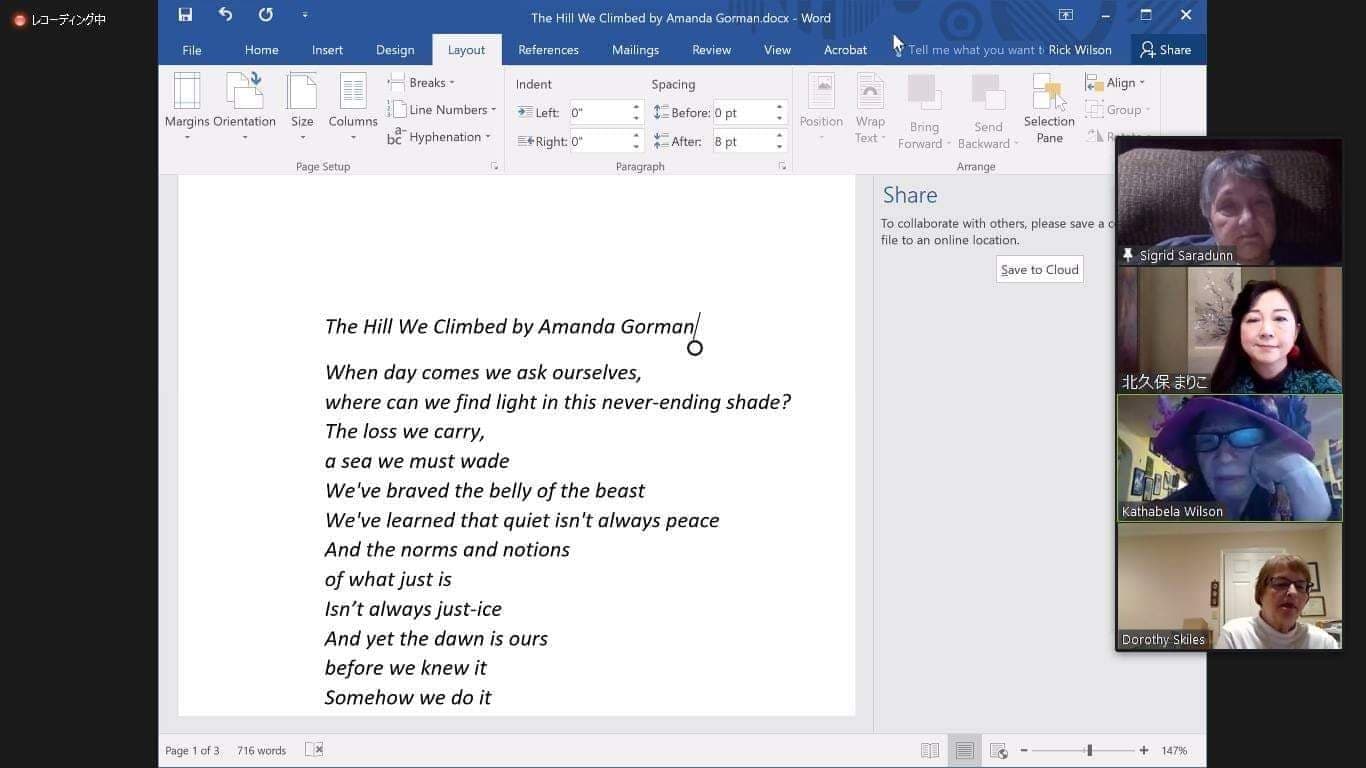1366x768 pixels.
Task: Click the Spacing After value field
Action: tap(742, 141)
